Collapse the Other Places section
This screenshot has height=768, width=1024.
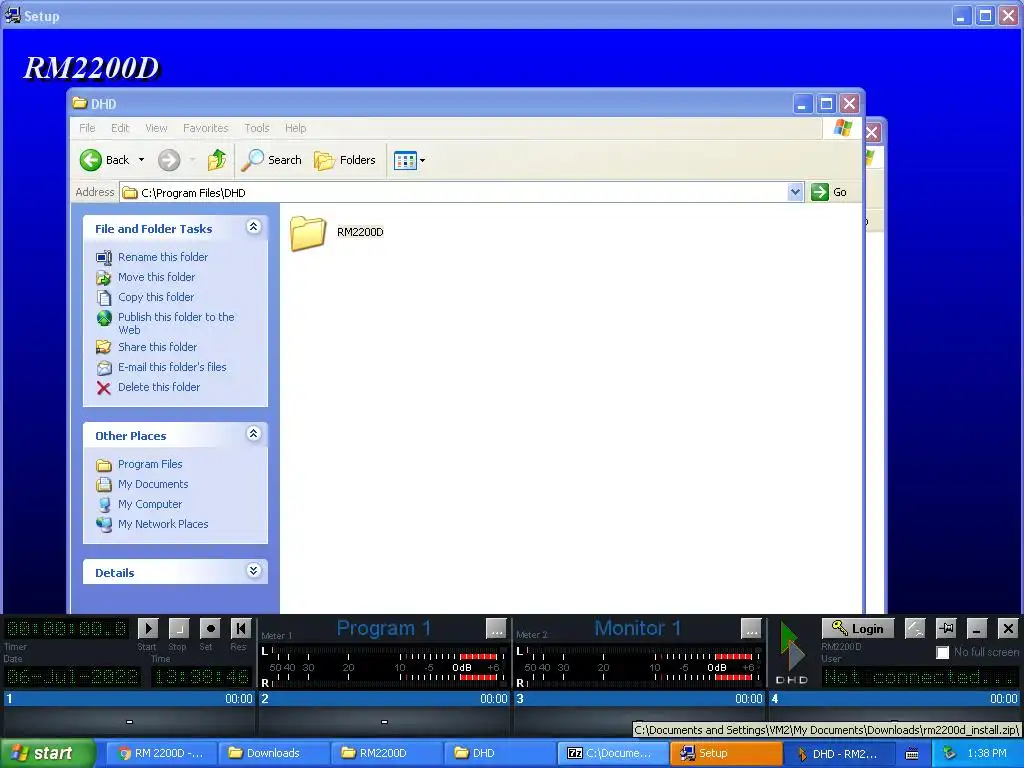pyautogui.click(x=253, y=434)
